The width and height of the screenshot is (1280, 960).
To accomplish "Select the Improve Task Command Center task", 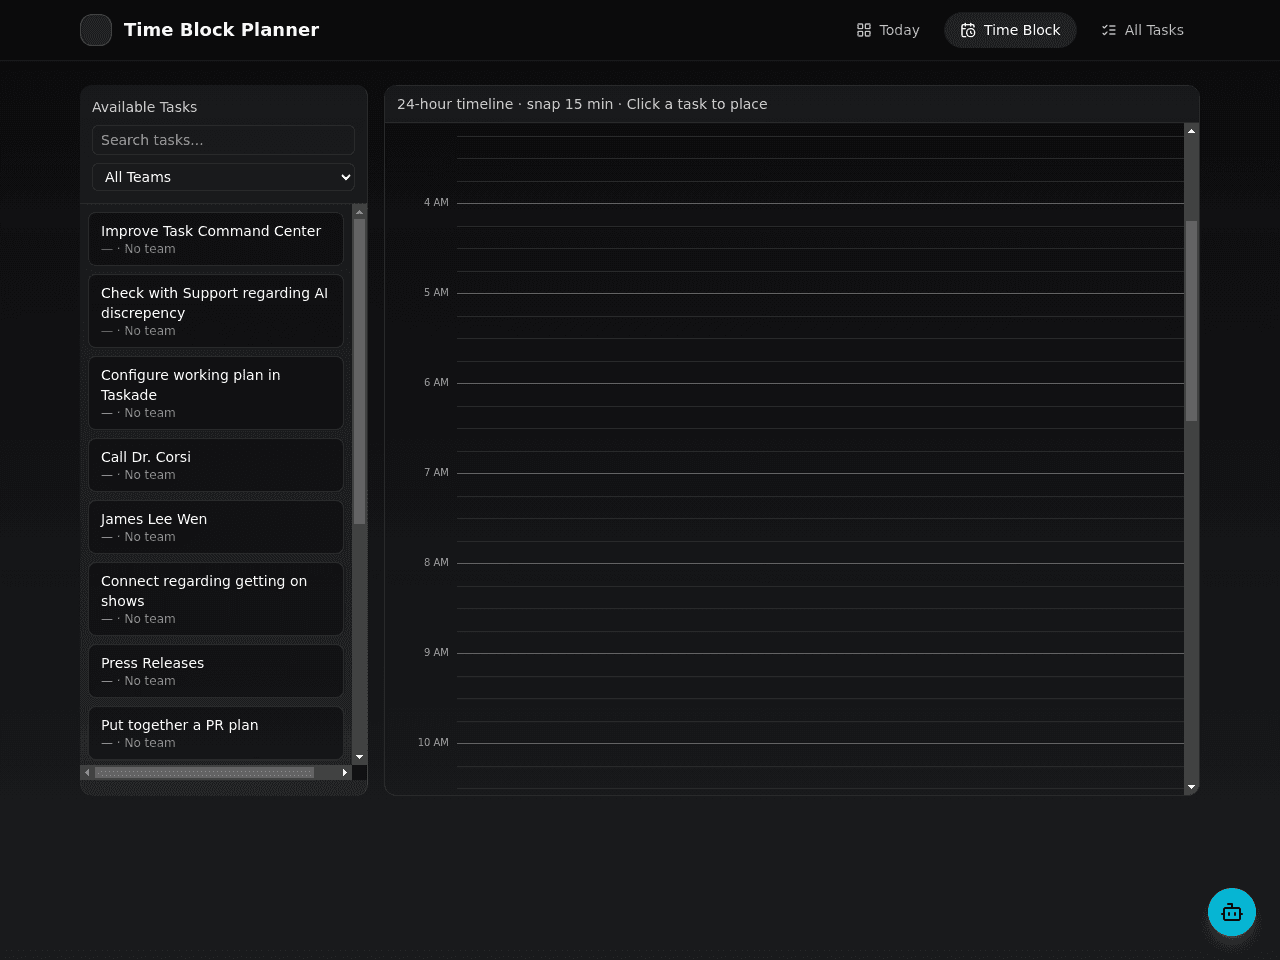I will point(216,239).
